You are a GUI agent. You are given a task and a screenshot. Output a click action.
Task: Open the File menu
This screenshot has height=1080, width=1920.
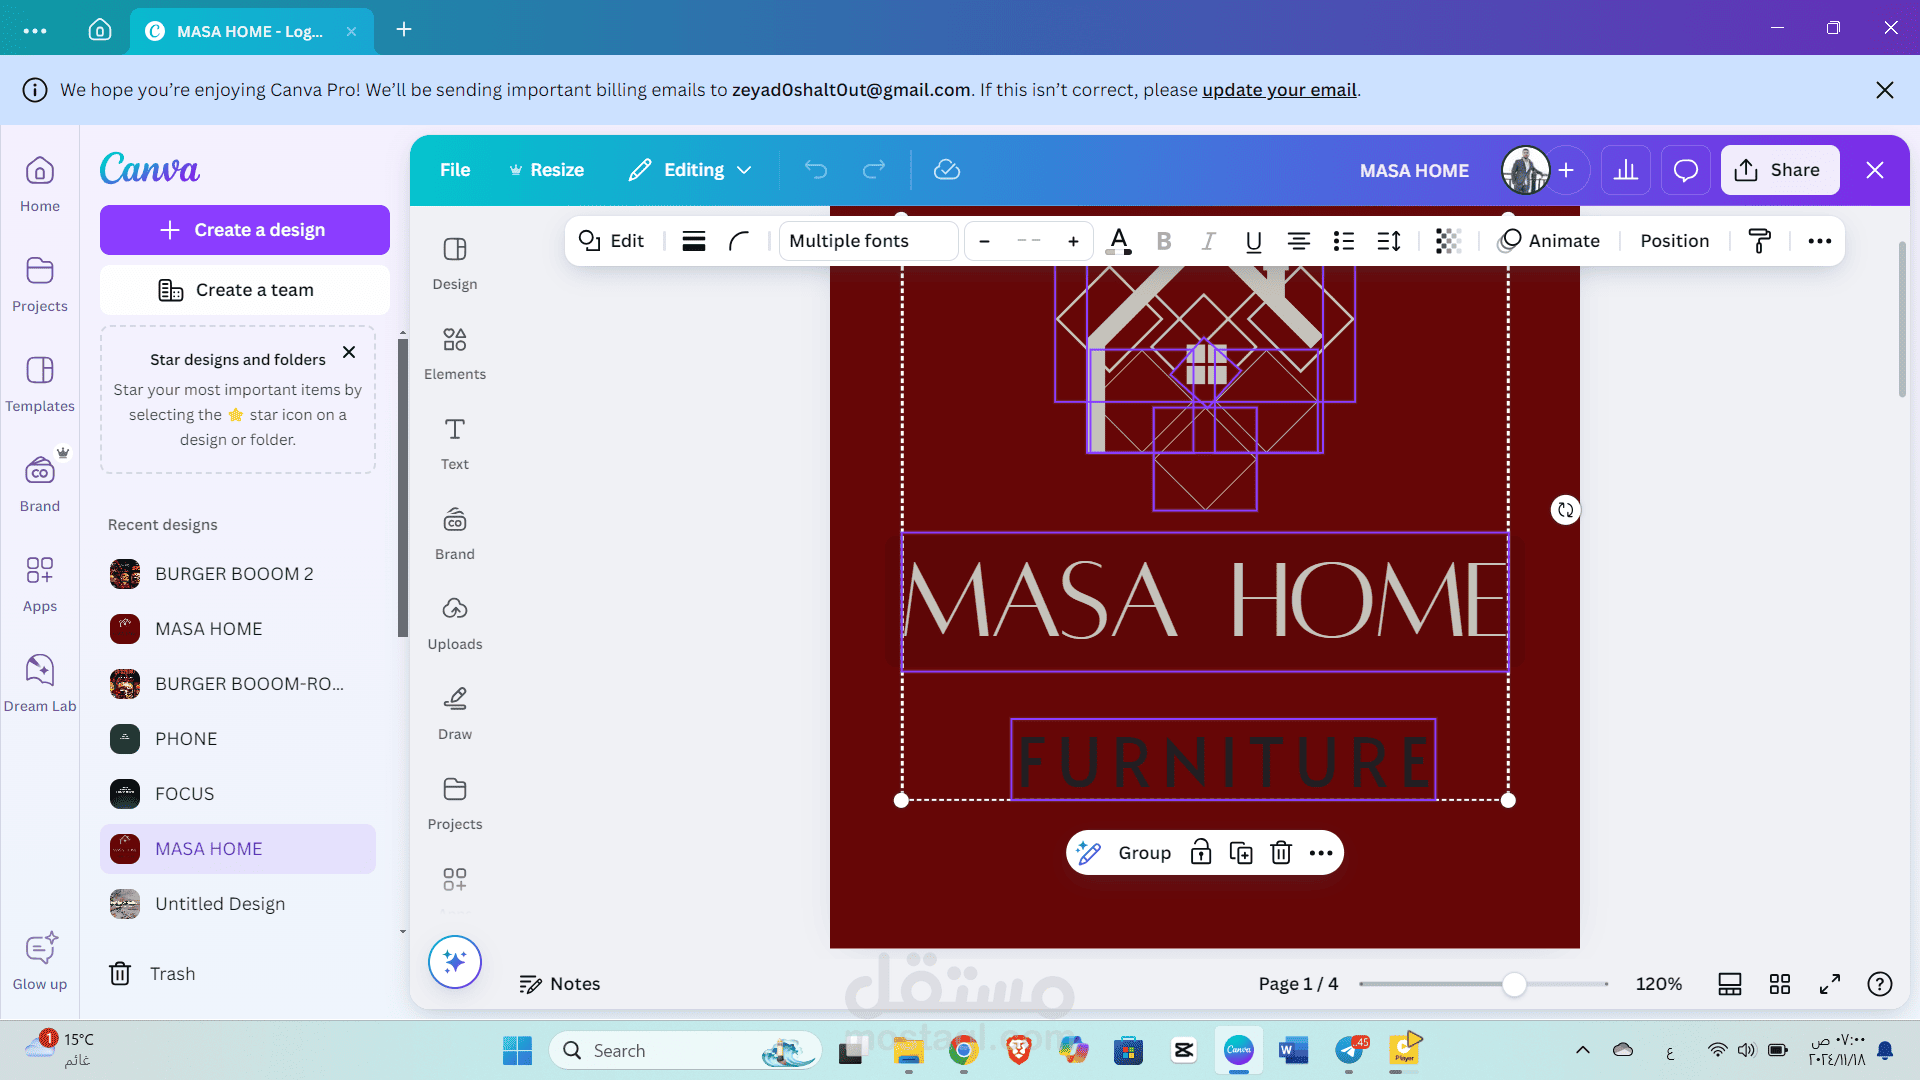(455, 170)
